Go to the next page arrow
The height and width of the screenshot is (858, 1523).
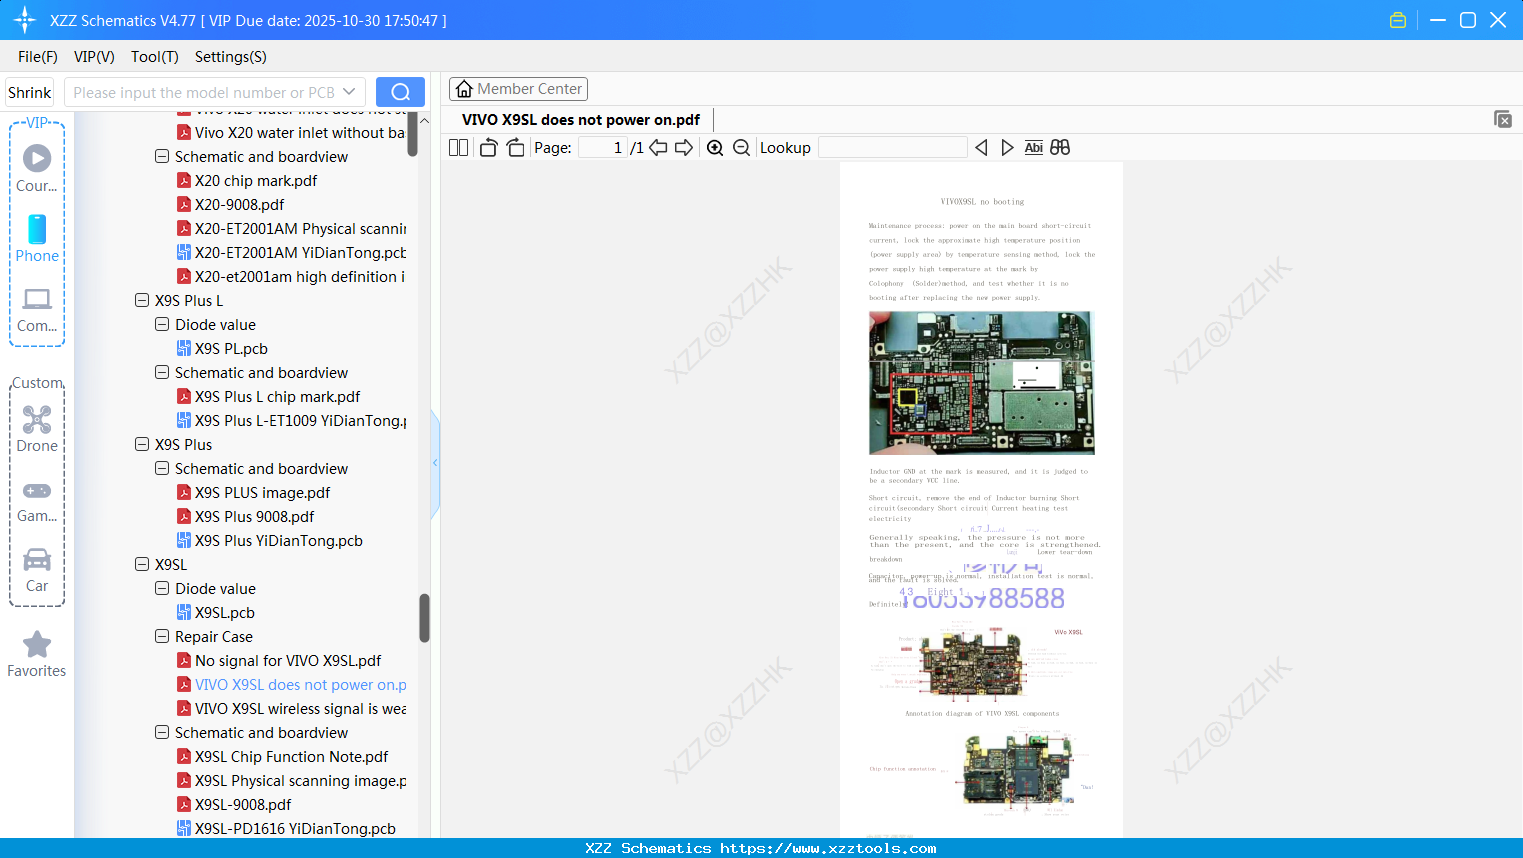coord(684,147)
